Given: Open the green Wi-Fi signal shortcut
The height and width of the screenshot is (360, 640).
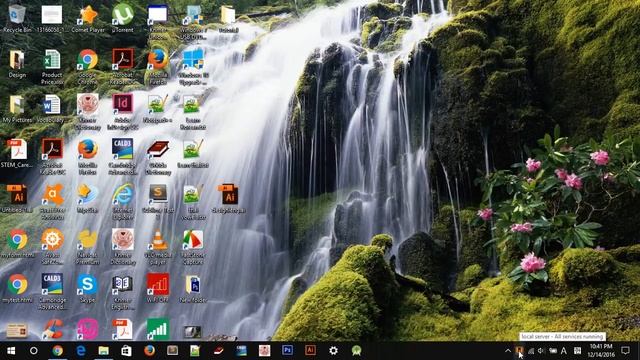Looking at the screenshot, I should [158, 329].
